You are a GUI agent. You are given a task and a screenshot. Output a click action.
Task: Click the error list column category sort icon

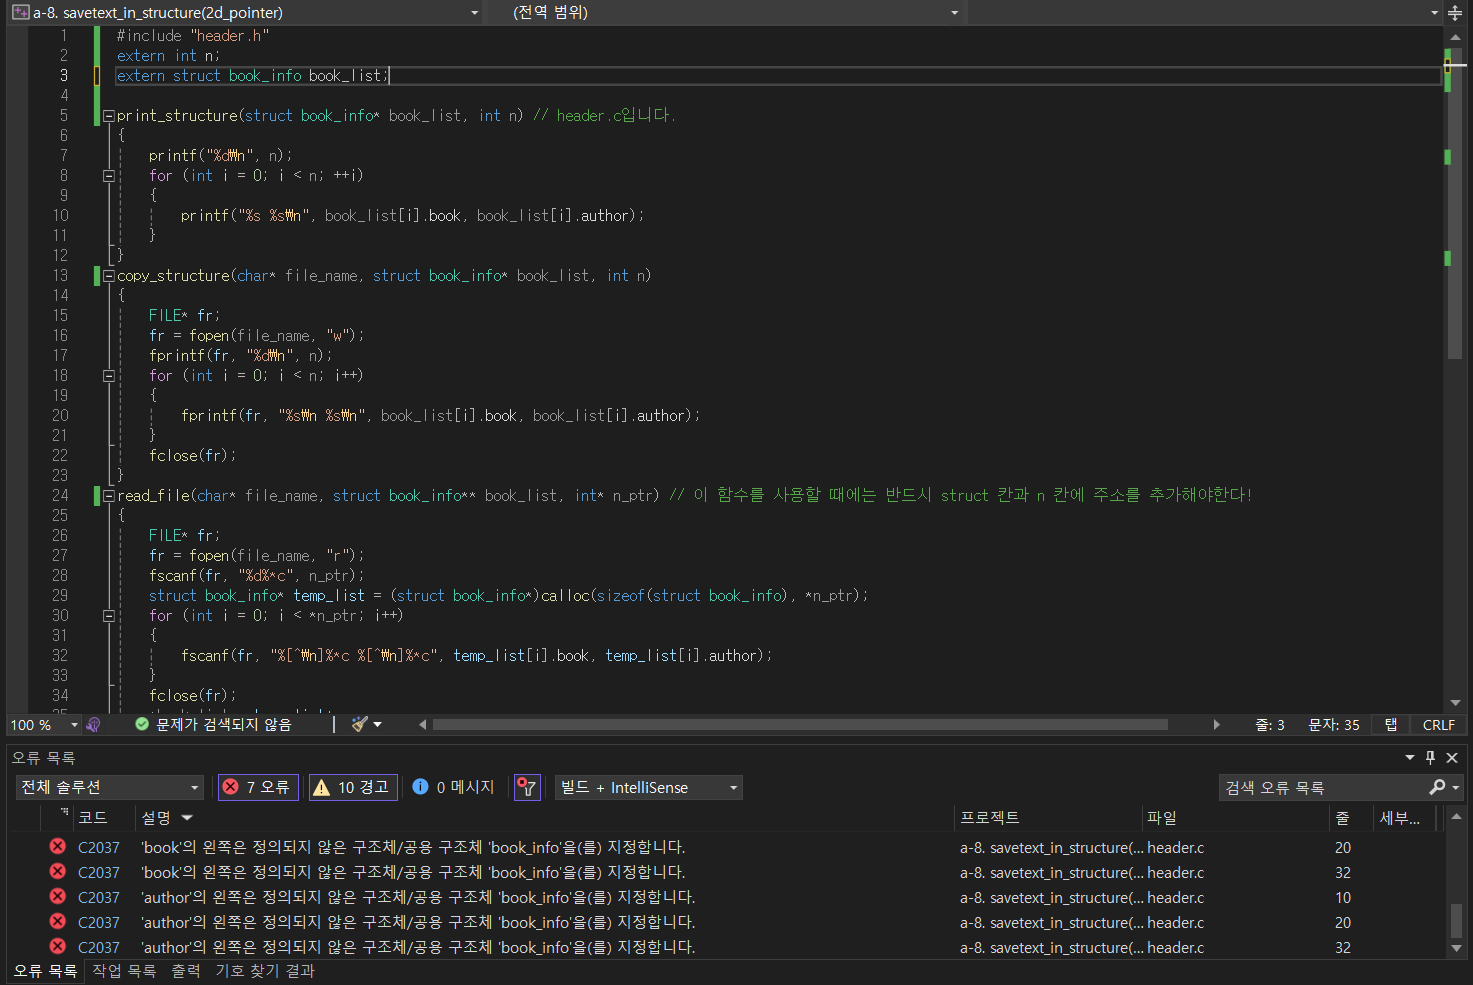pyautogui.click(x=64, y=813)
